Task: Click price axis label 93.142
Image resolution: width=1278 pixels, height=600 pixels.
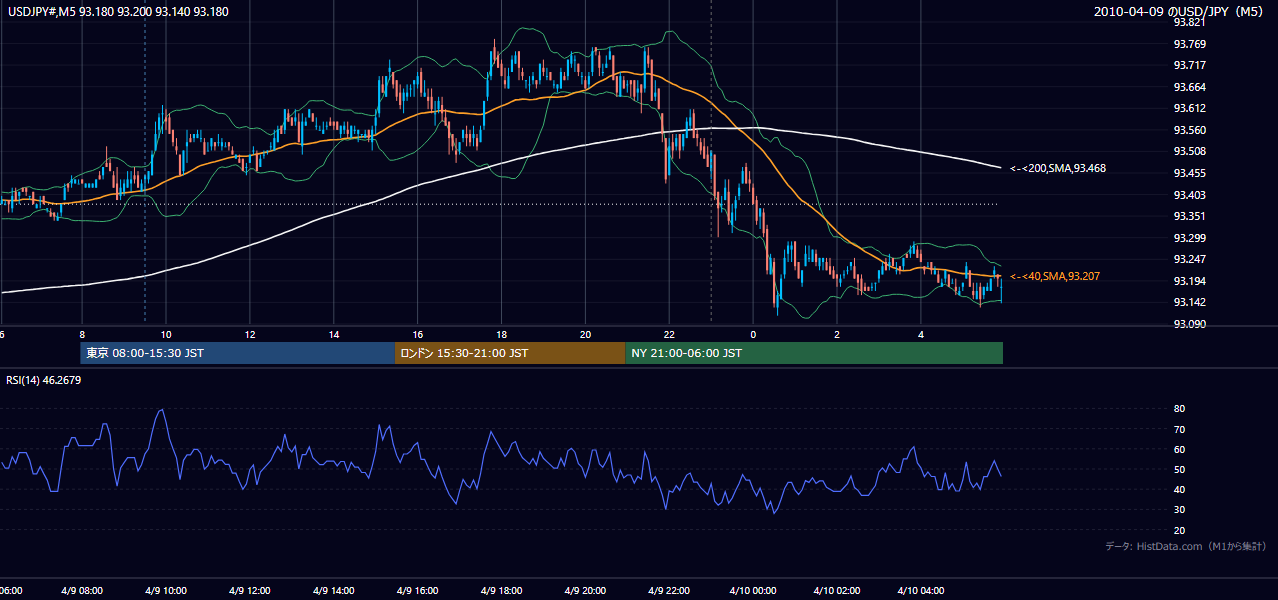Action: 1190,302
